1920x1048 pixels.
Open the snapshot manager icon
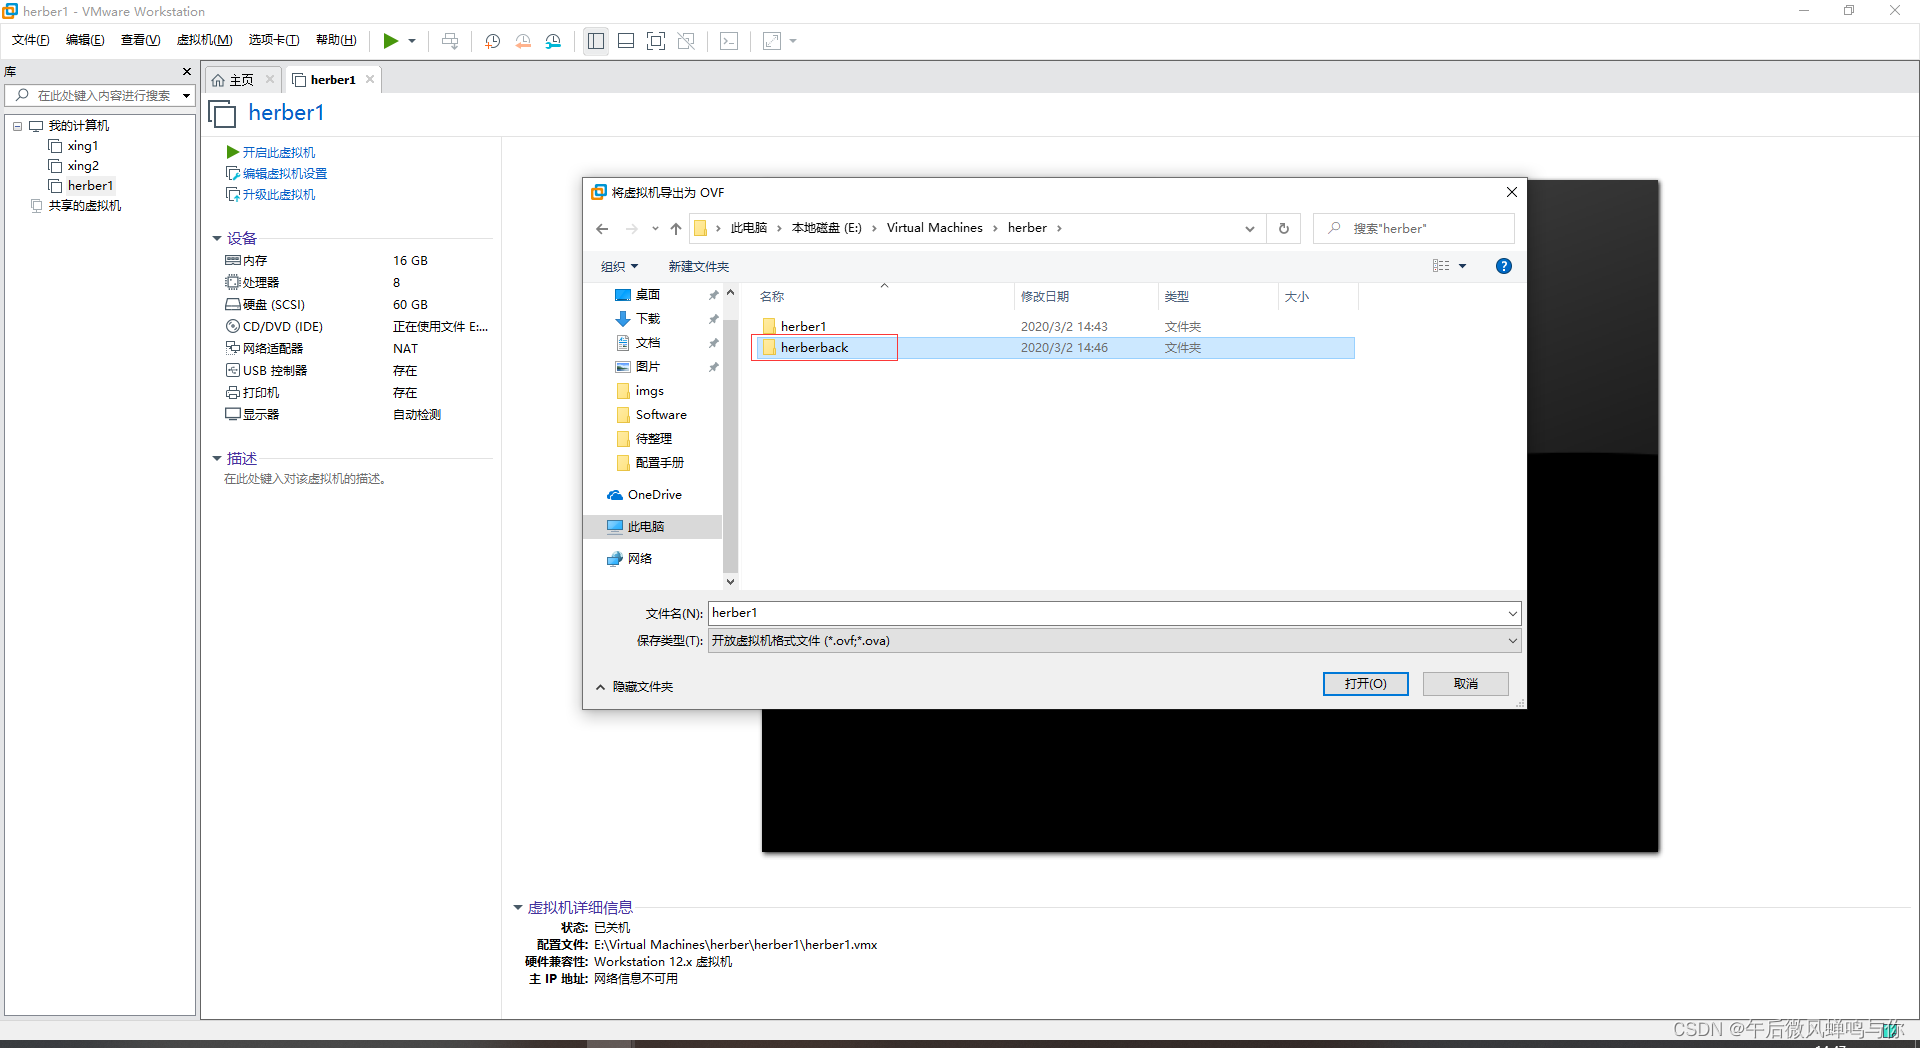pyautogui.click(x=553, y=41)
